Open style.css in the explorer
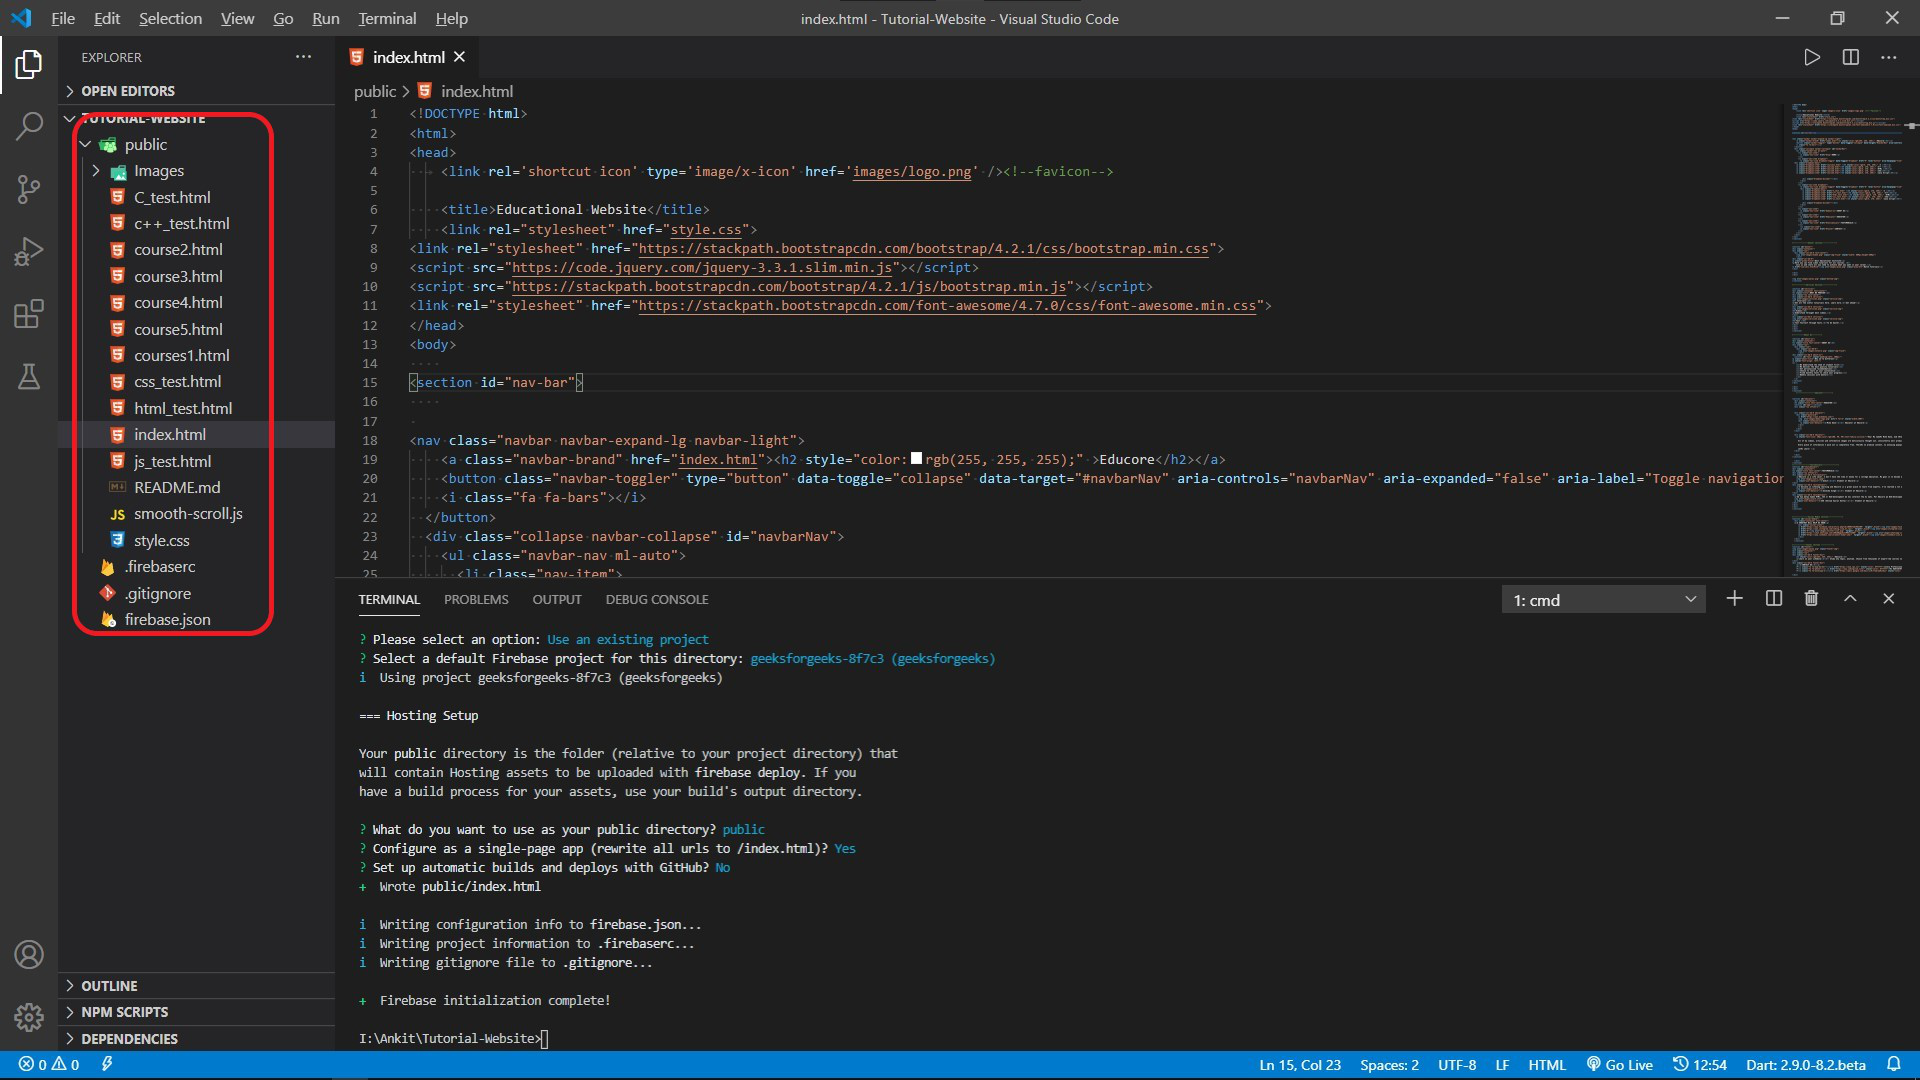The height and width of the screenshot is (1080, 1920). click(161, 541)
